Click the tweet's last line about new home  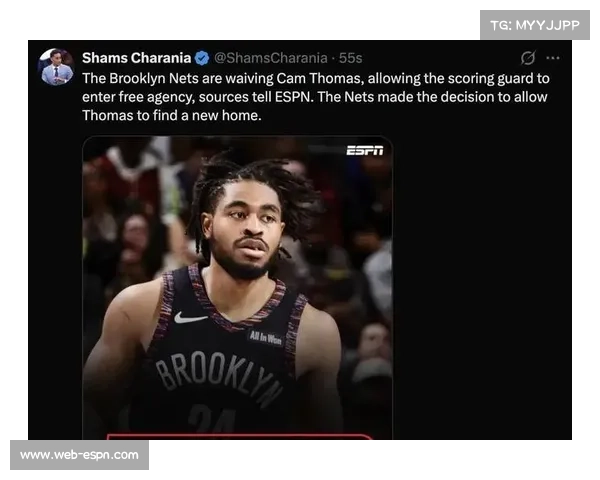[x=172, y=116]
